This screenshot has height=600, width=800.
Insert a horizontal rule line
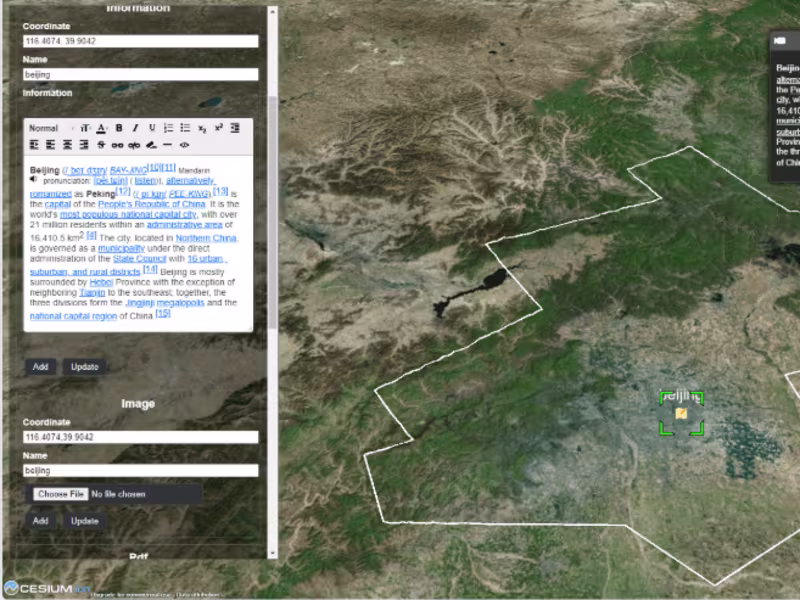167,145
